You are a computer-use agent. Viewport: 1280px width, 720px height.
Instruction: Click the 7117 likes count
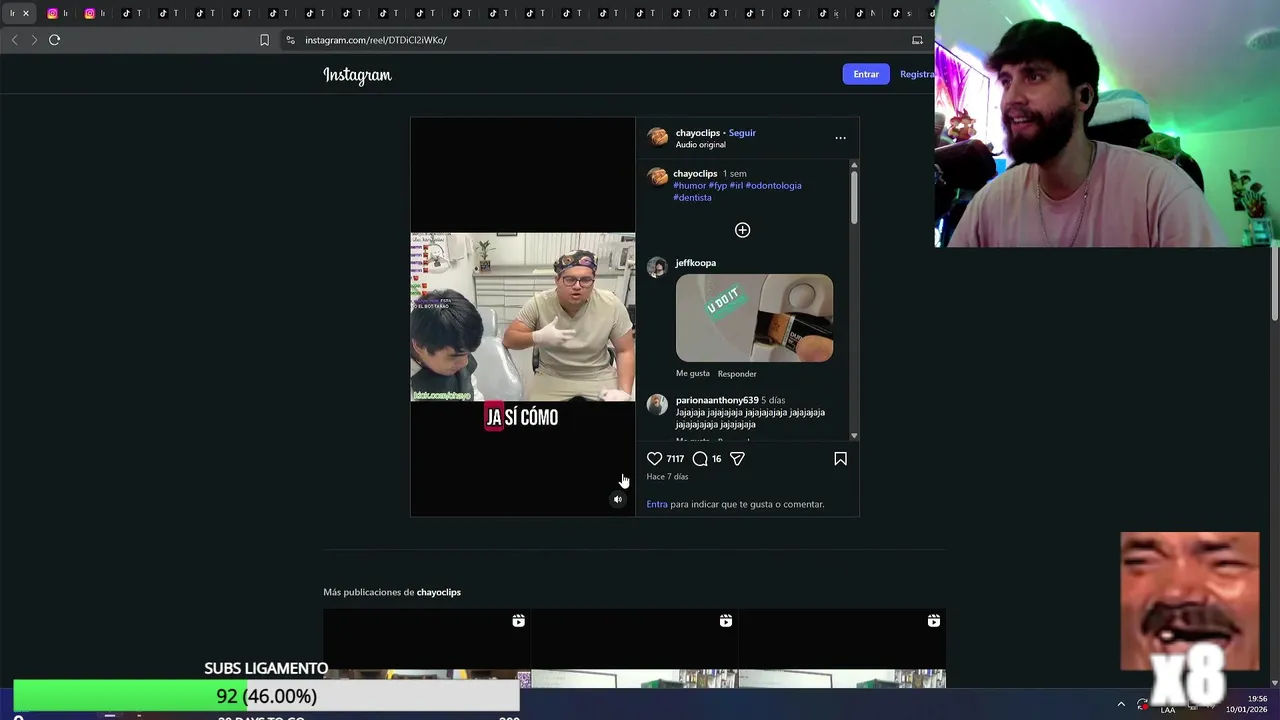tap(675, 459)
